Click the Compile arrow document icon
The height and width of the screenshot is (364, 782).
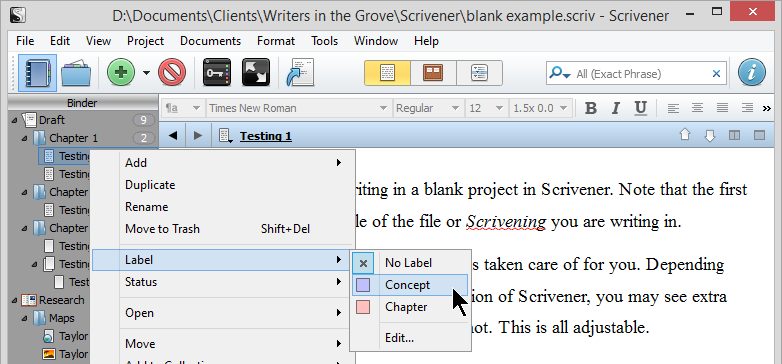click(x=300, y=73)
